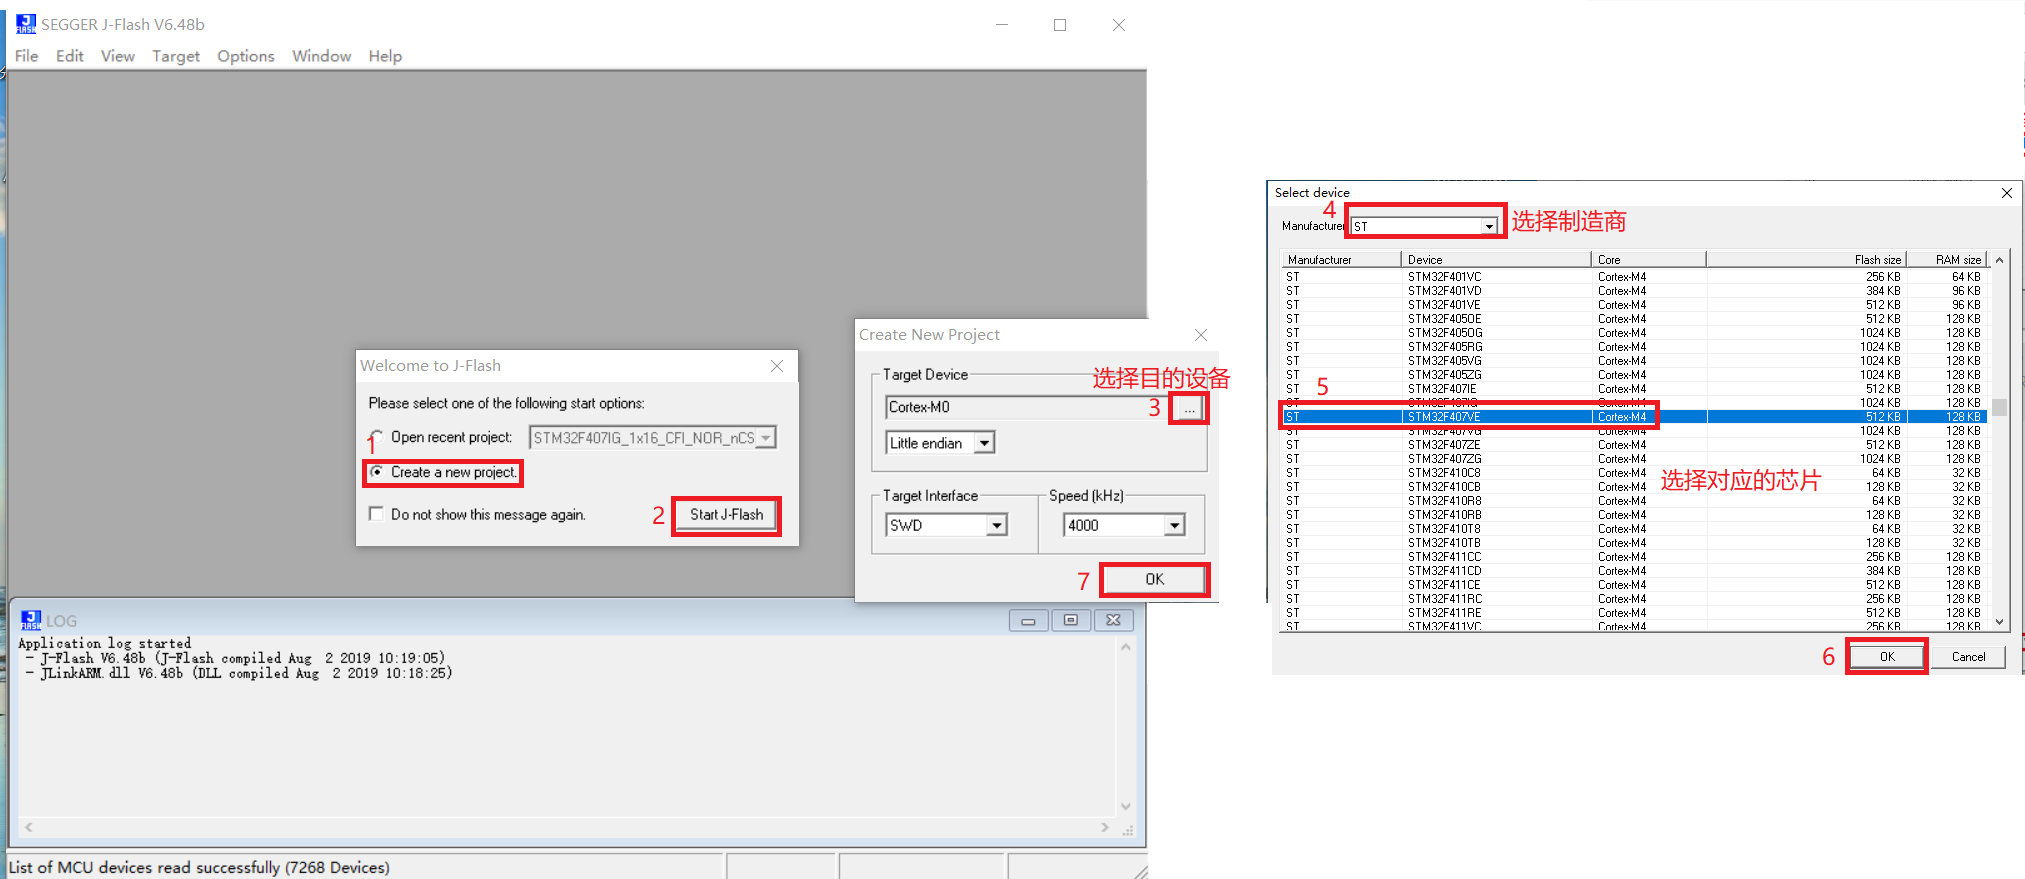Image resolution: width=2025 pixels, height=879 pixels.
Task: Sort by the Flash size column header
Action: 1806,259
